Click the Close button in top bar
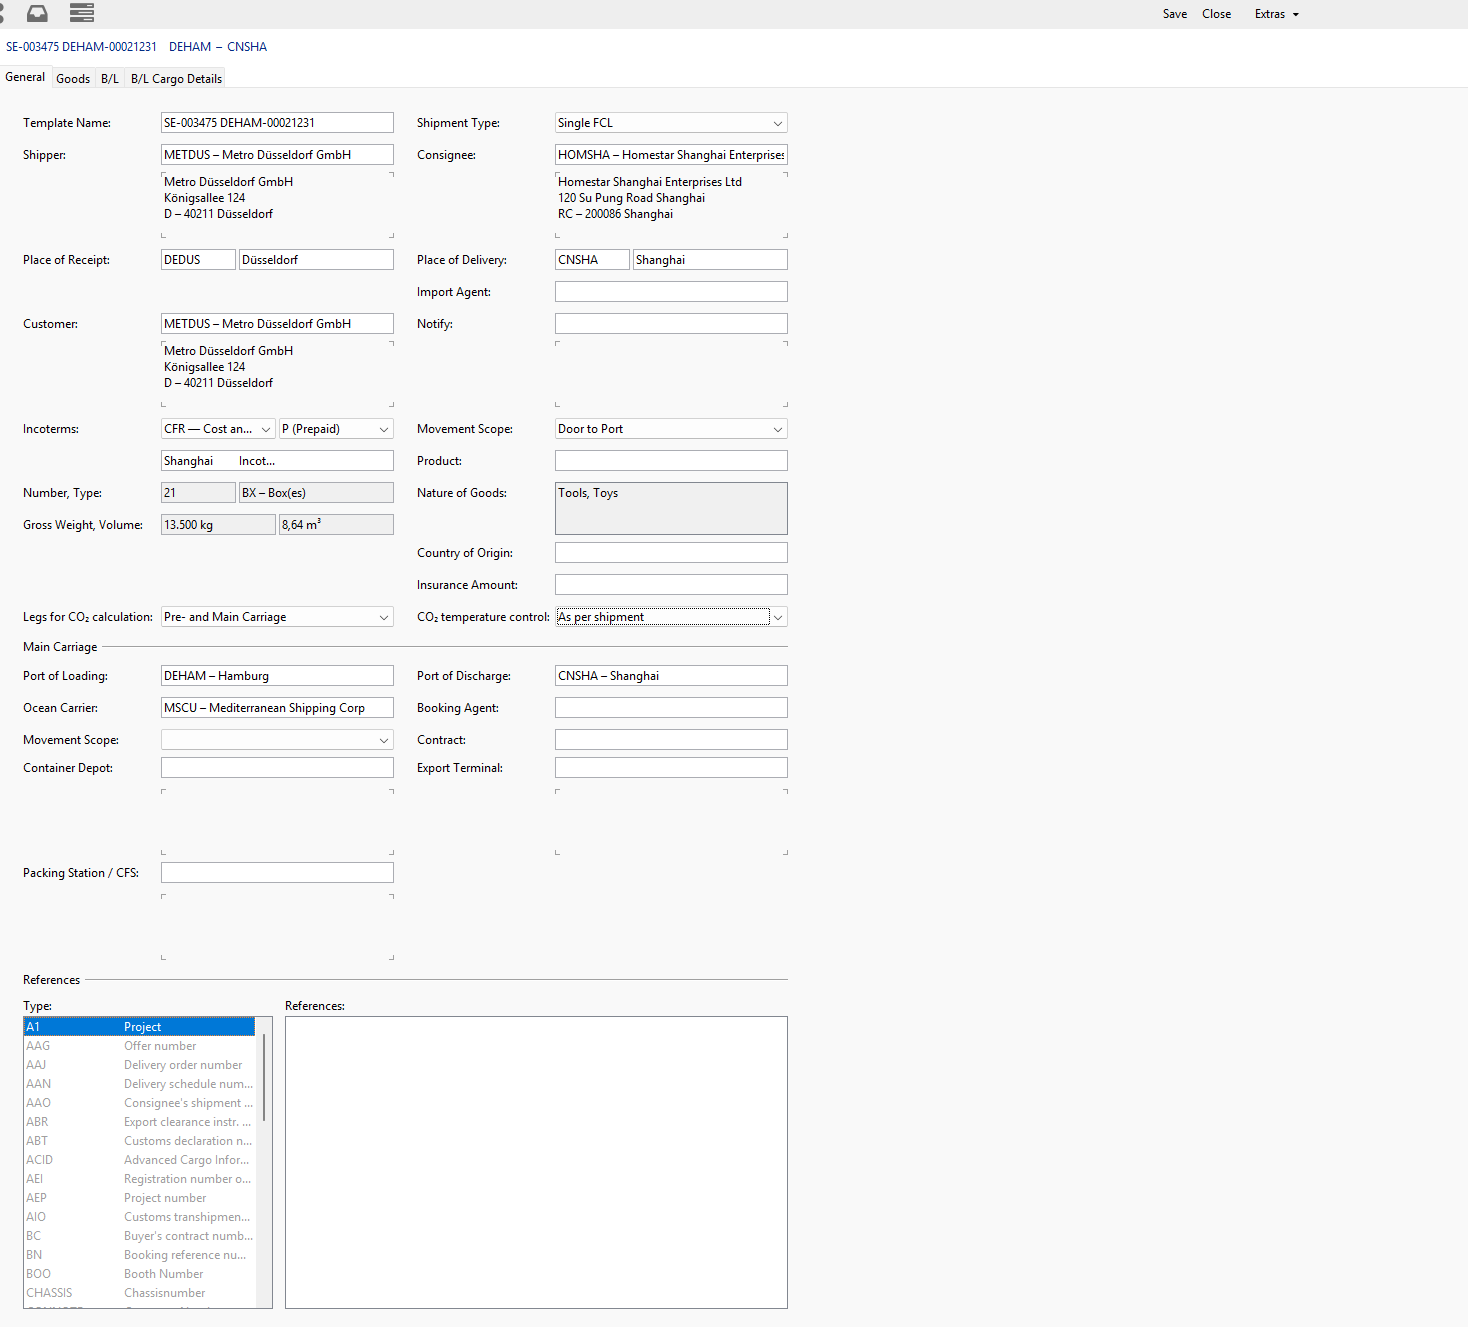 1216,14
